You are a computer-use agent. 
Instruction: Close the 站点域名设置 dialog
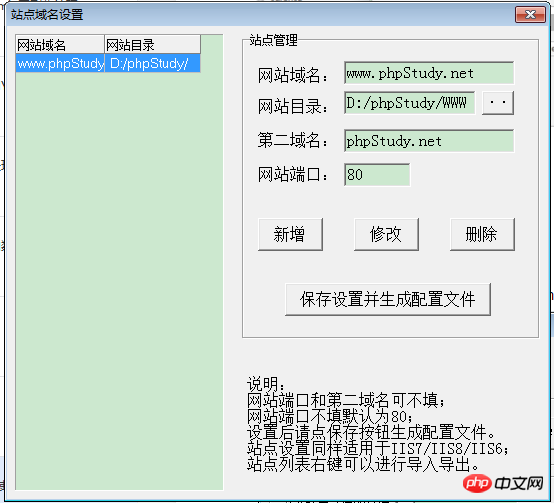(x=530, y=14)
